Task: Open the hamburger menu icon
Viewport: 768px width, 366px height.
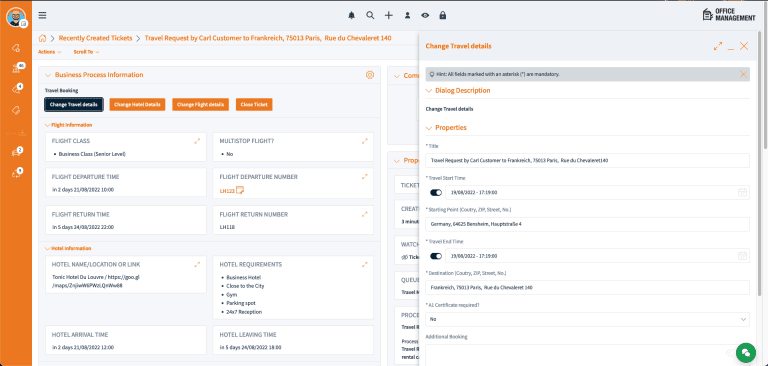Action: [x=43, y=15]
